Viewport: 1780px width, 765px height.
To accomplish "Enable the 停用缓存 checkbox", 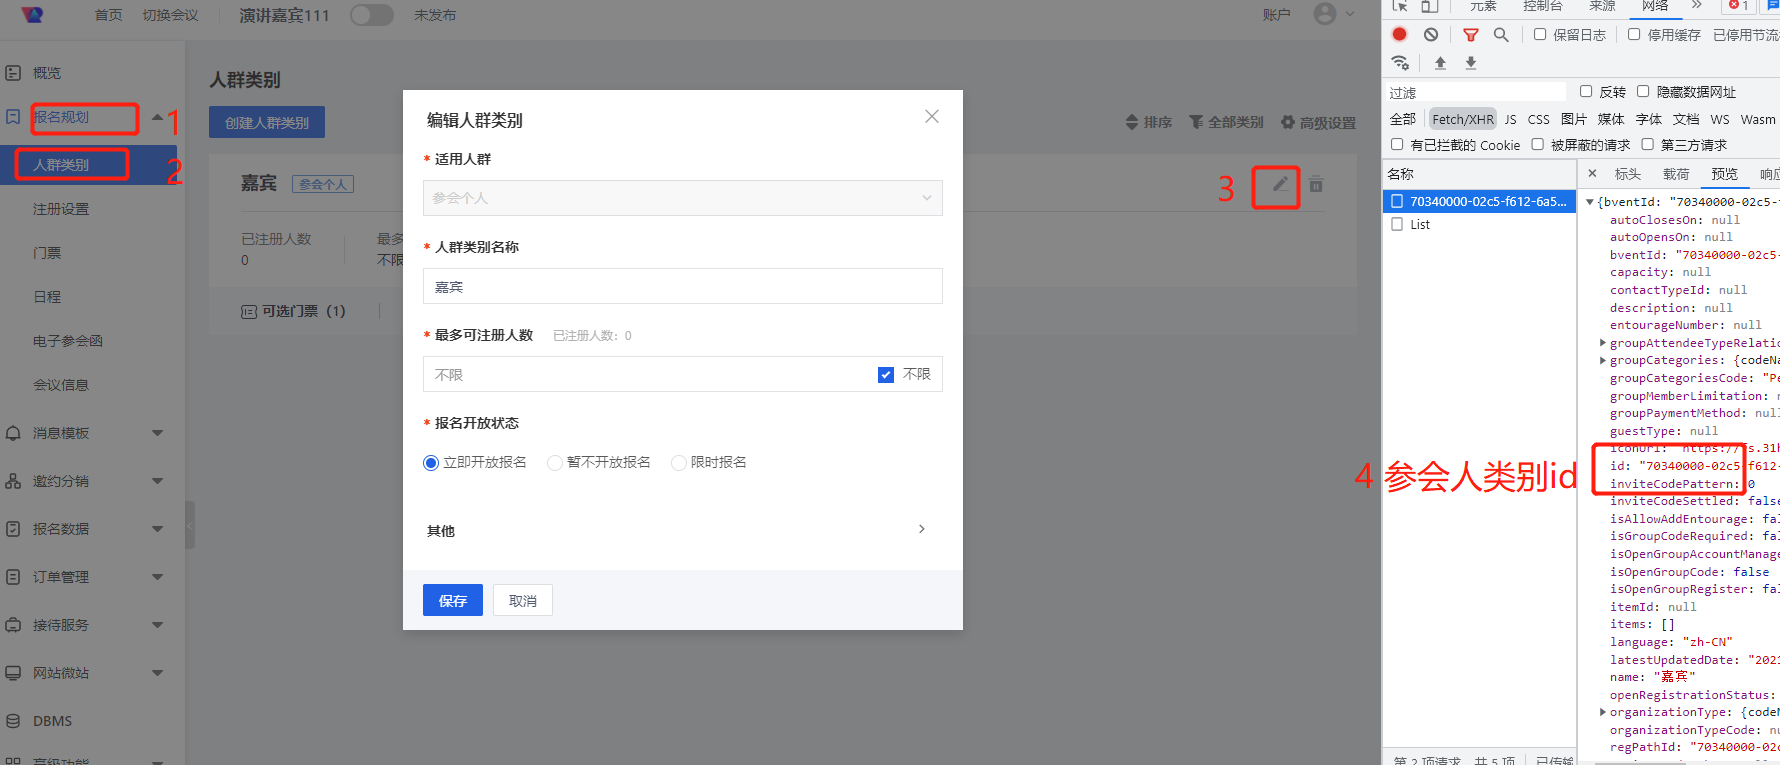I will (x=1634, y=34).
